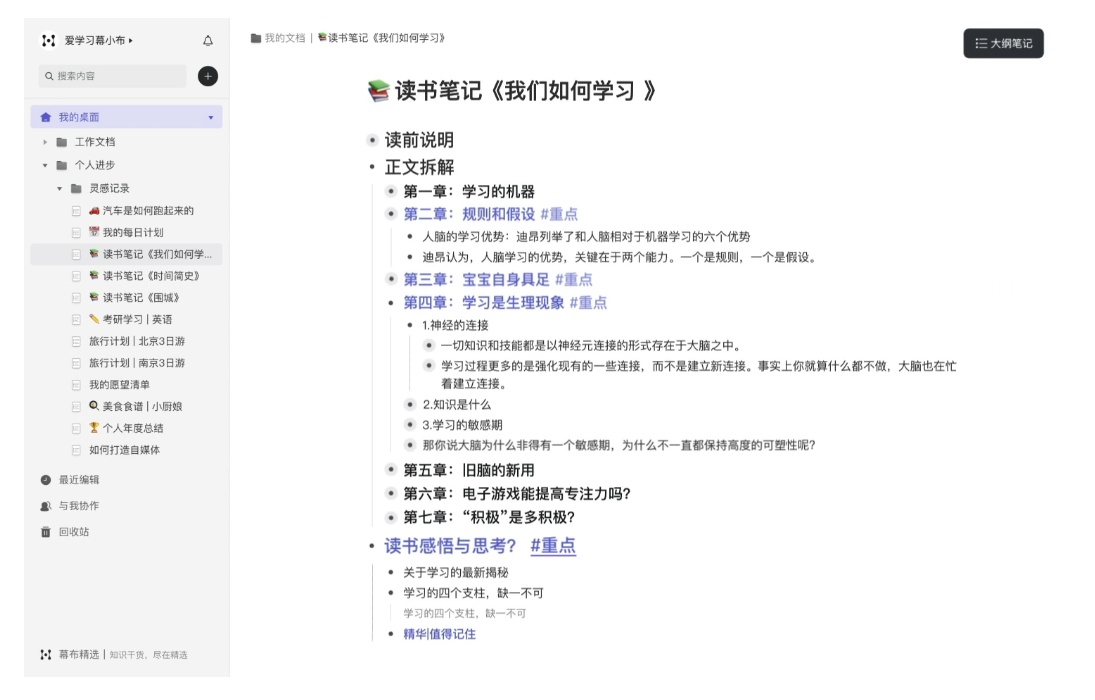Click the #重点 tag beside 读书感悟与思考
The width and height of the screenshot is (1095, 700).
point(553,546)
